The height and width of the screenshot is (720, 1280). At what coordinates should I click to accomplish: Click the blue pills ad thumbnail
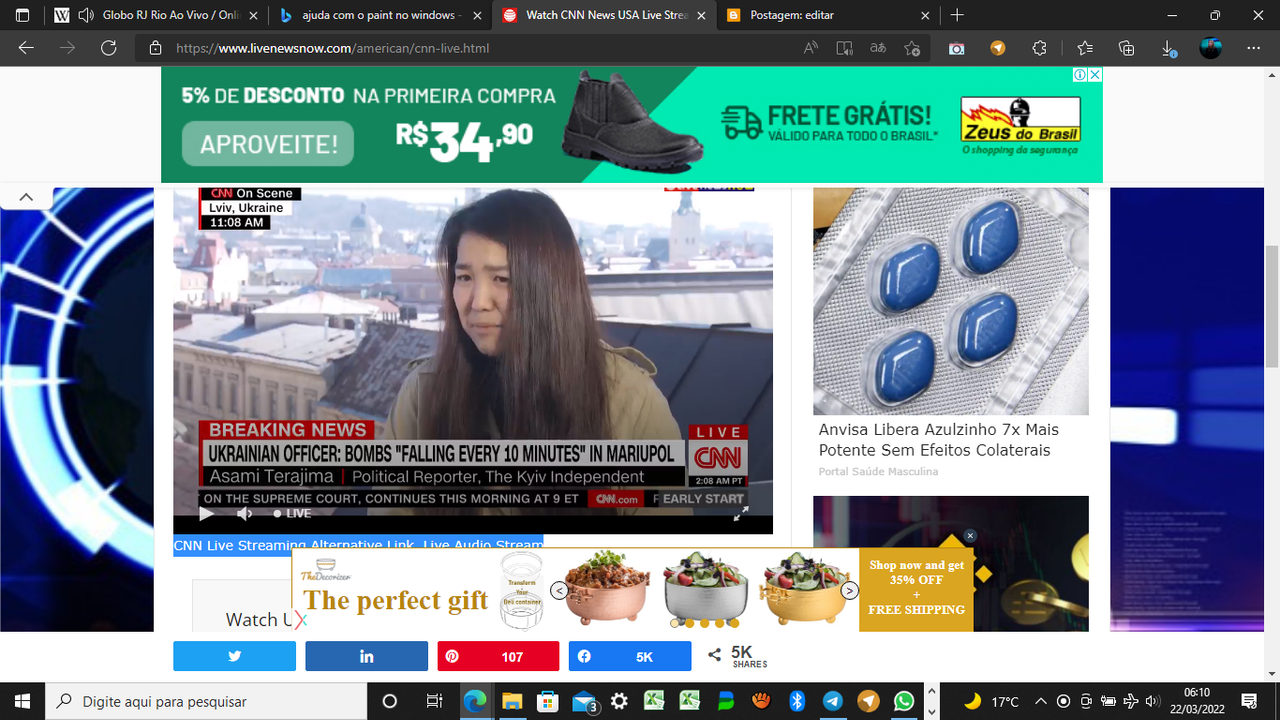click(x=950, y=301)
